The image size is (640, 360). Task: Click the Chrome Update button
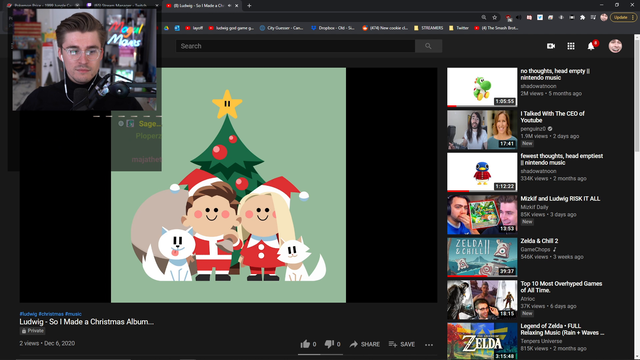click(623, 17)
